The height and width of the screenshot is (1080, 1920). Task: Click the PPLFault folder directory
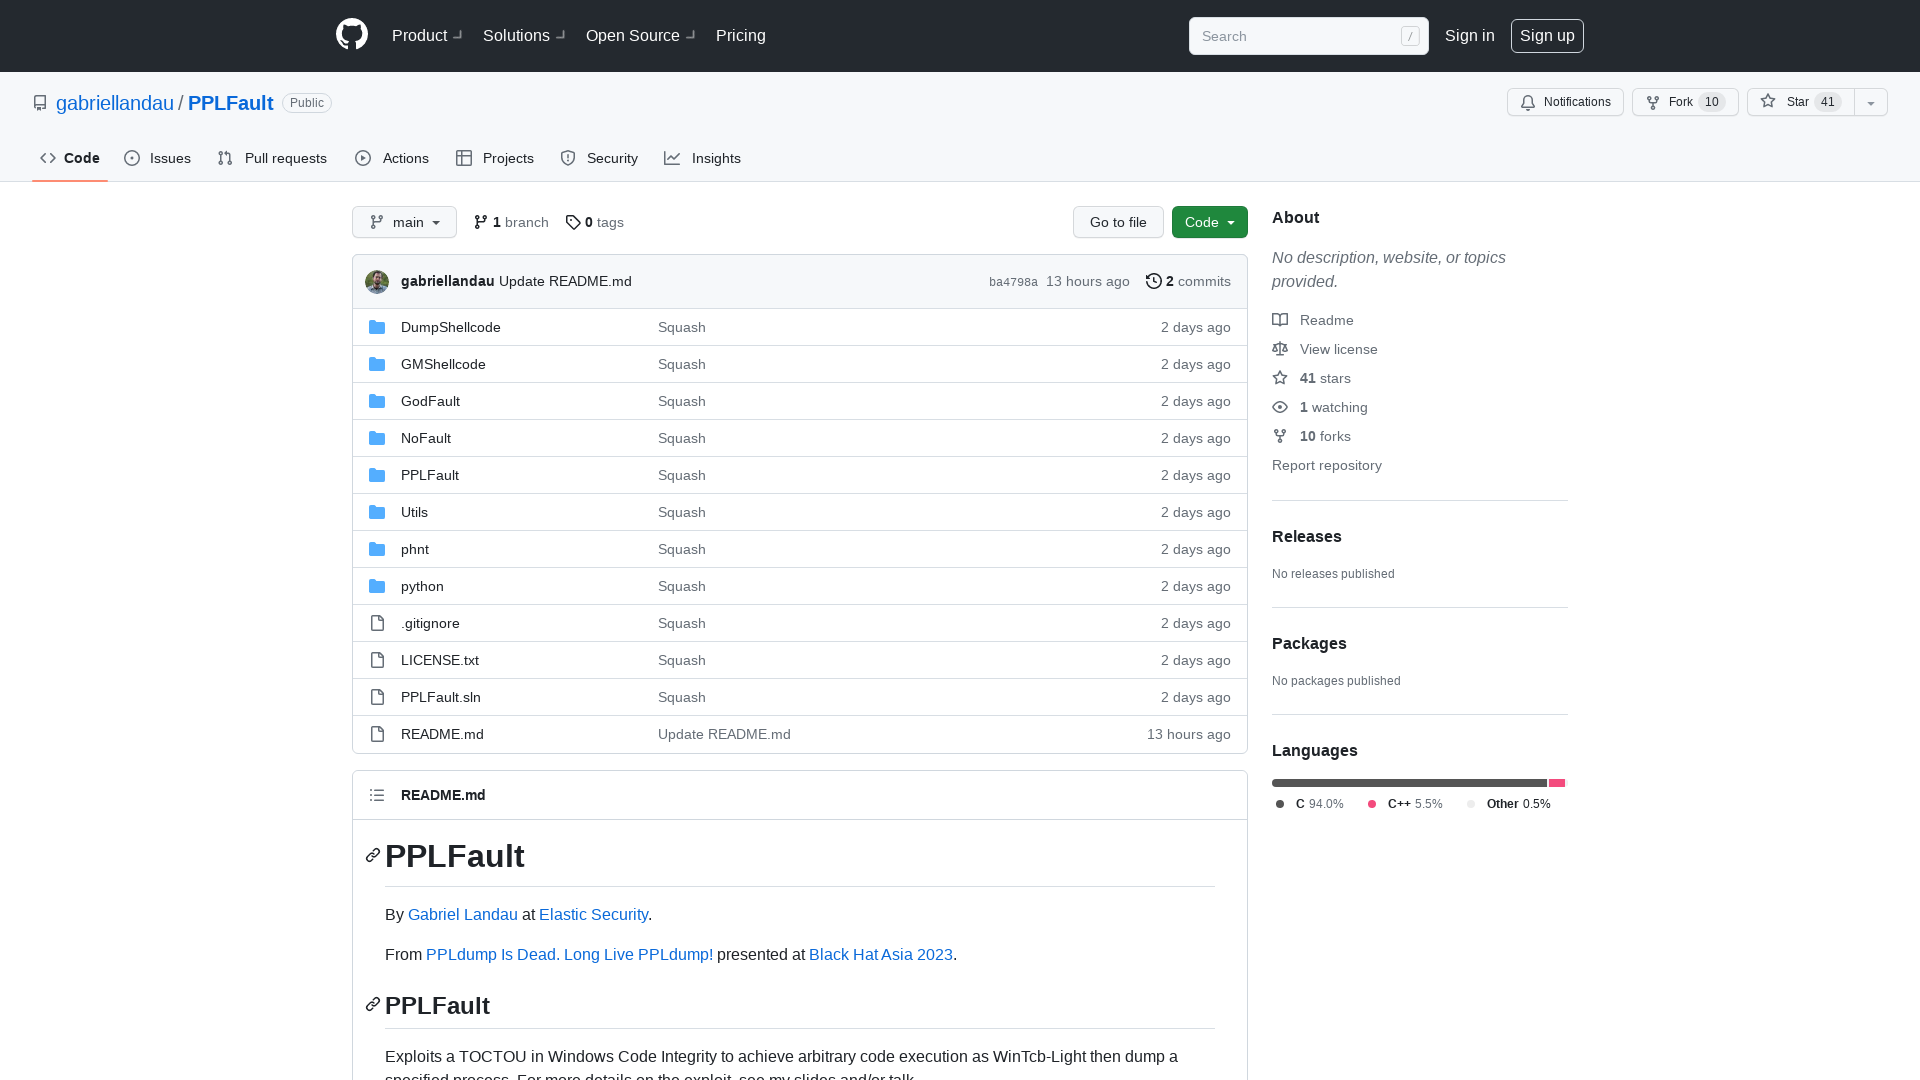[x=429, y=473]
